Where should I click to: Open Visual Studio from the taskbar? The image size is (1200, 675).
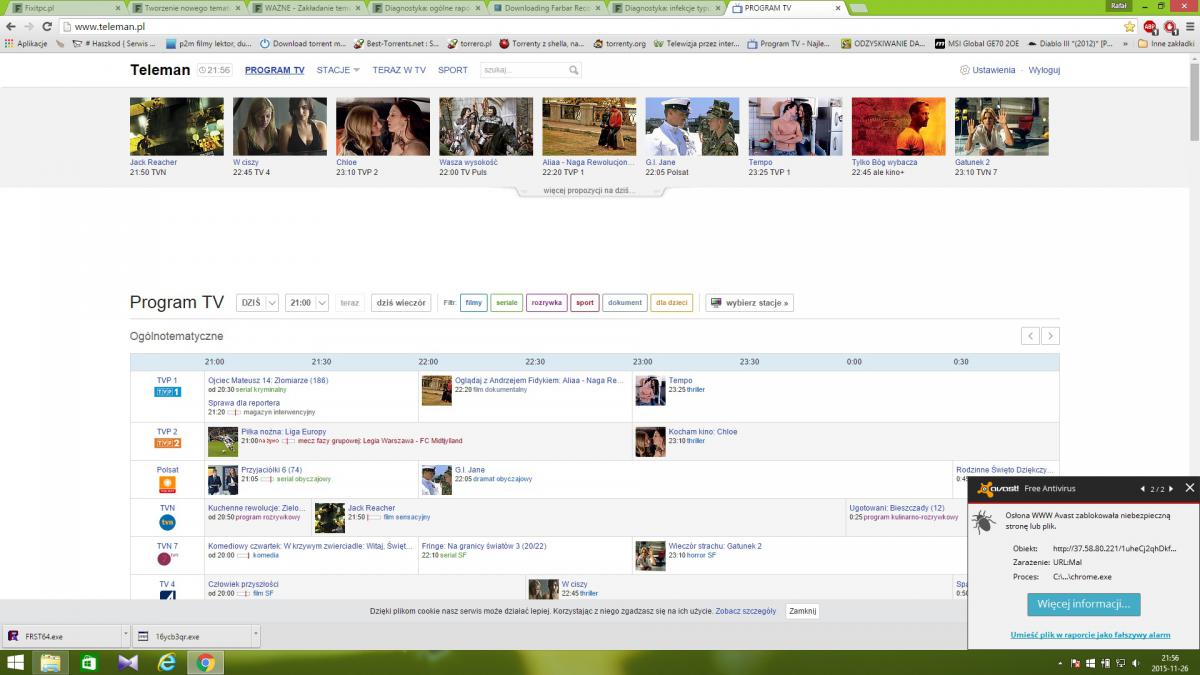pyautogui.click(x=127, y=662)
